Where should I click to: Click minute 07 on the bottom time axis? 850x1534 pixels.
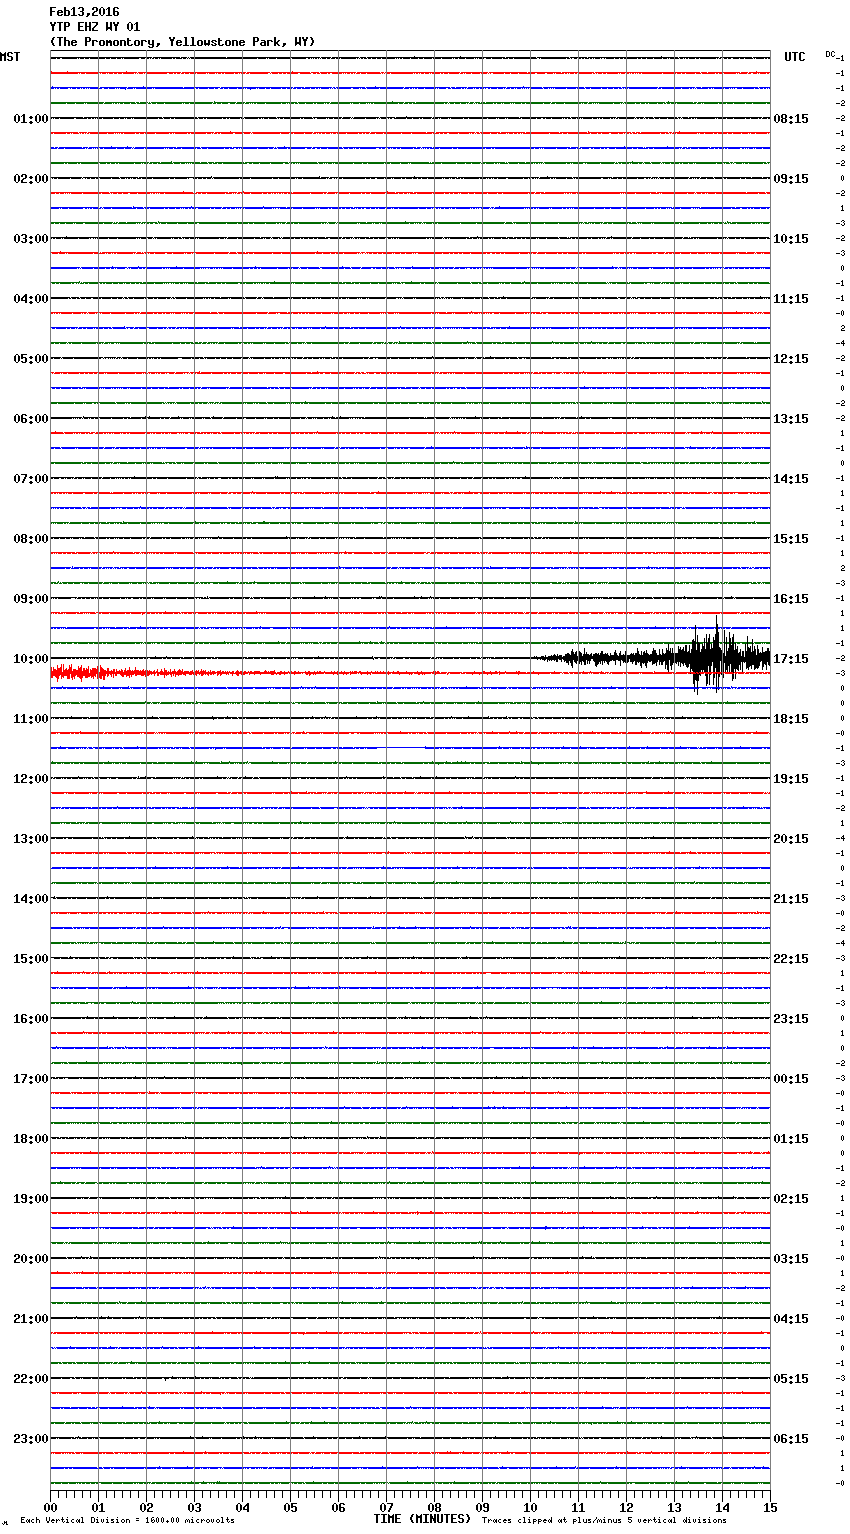point(386,1508)
